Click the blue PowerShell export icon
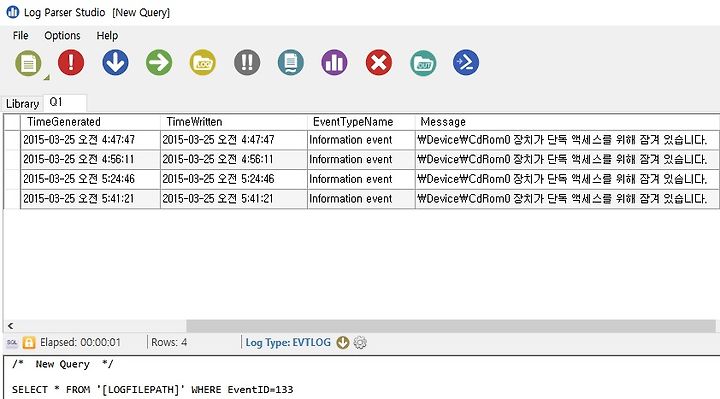 click(x=466, y=62)
